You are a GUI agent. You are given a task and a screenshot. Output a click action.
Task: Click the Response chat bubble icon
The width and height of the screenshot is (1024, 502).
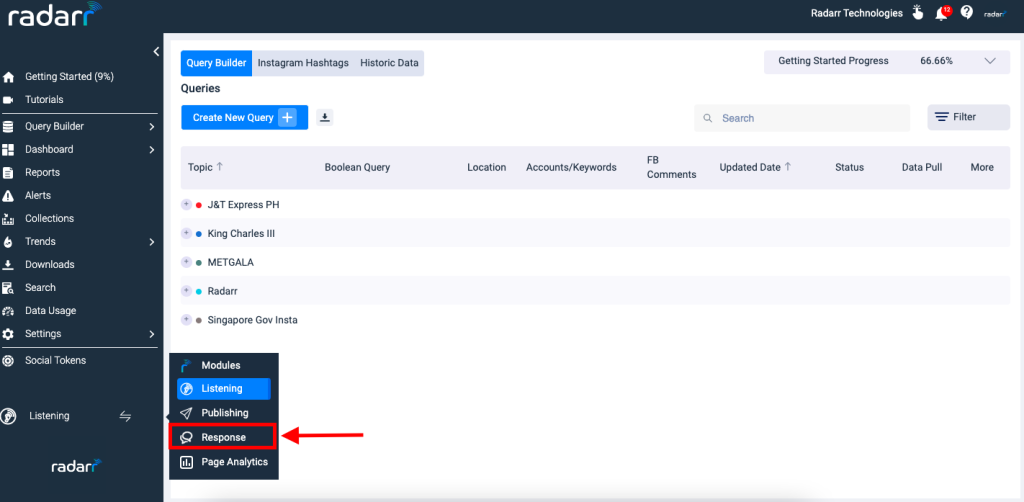187,438
